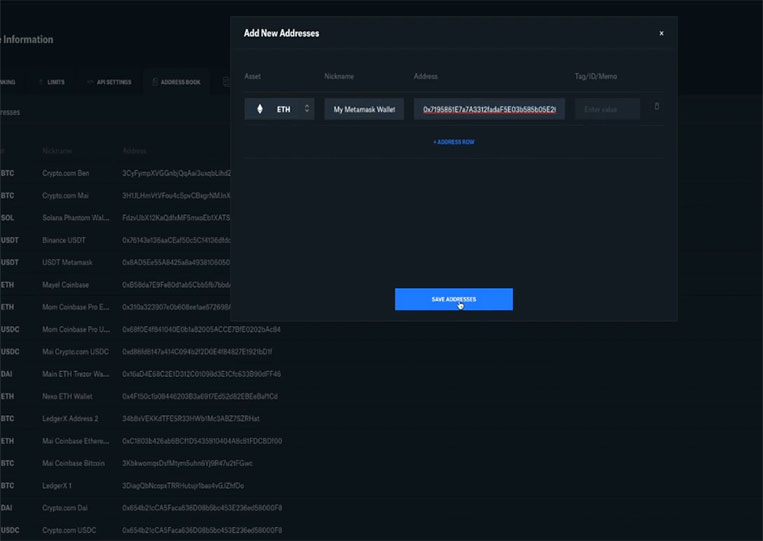Screen dimensions: 763x541
Task: Click the SOL asset label in address list
Action: click(7, 218)
